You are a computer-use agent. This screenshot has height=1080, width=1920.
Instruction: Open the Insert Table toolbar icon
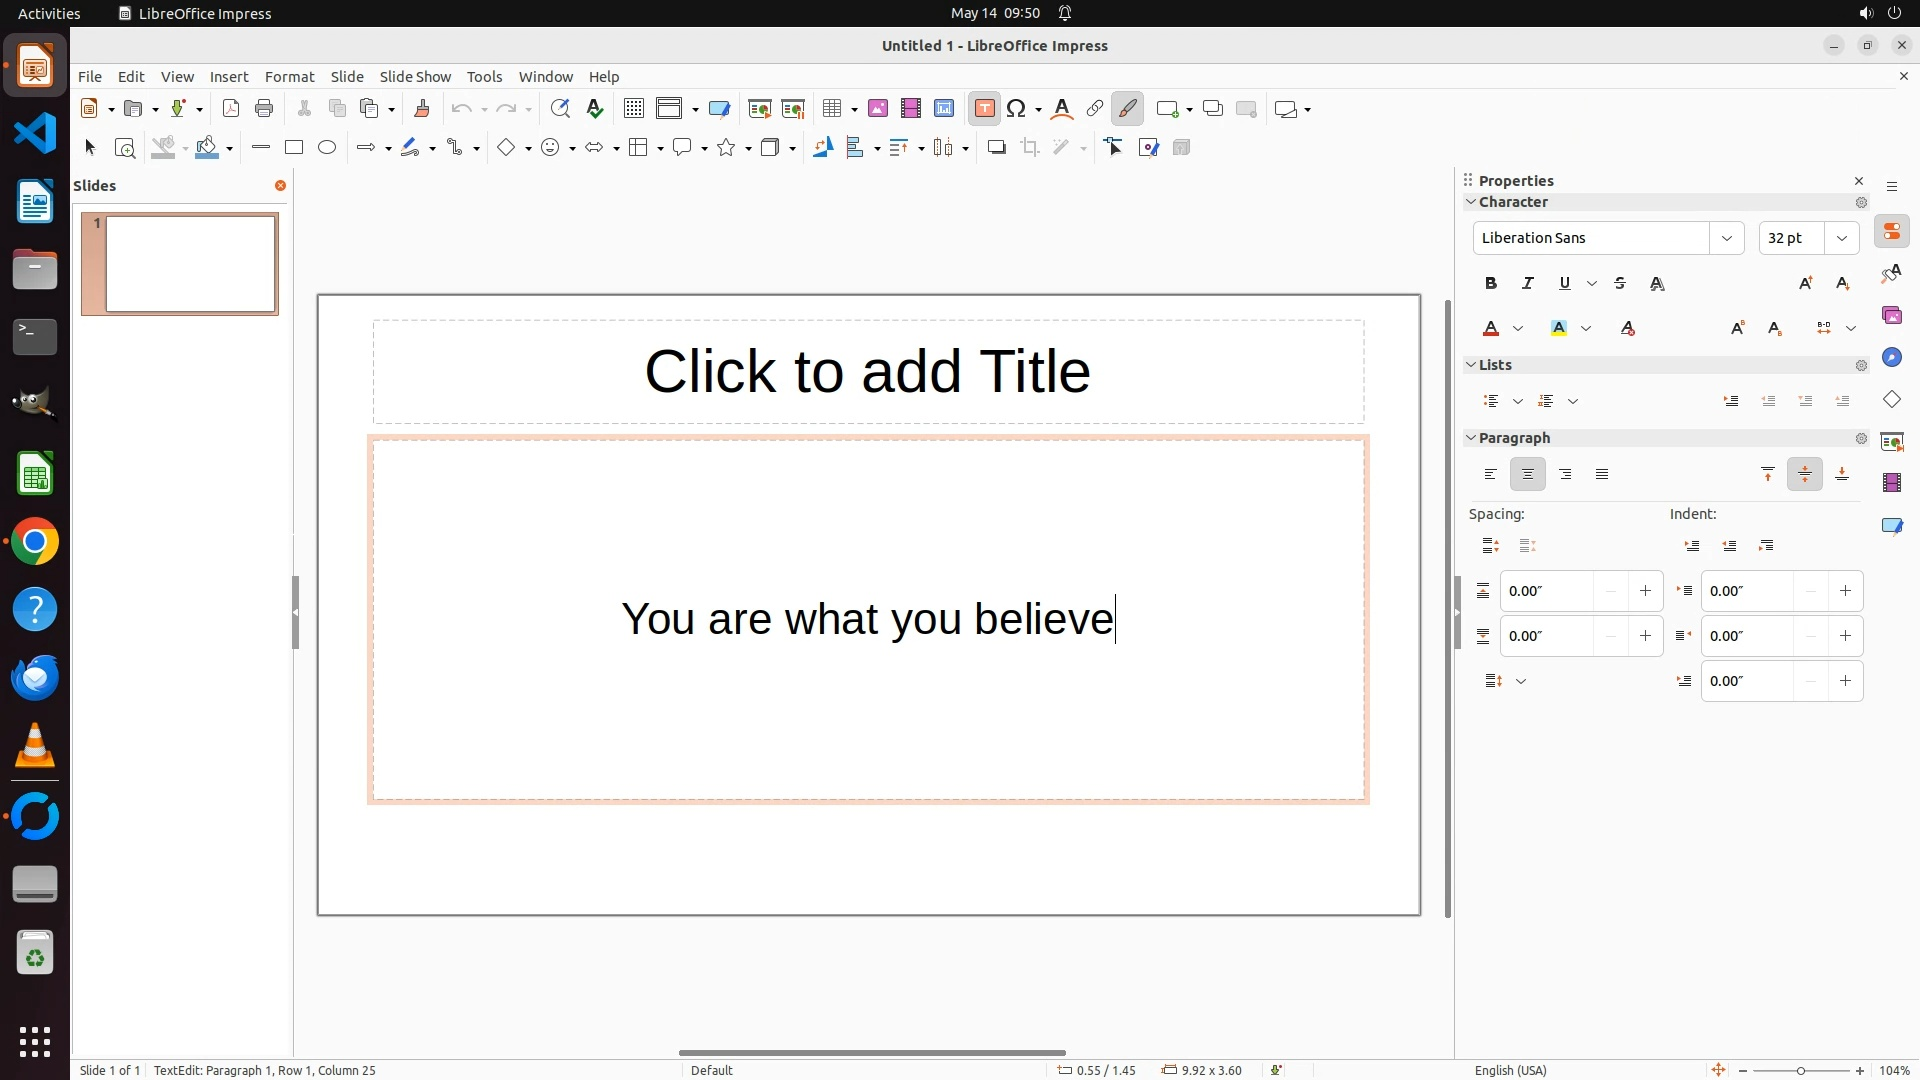831,109
